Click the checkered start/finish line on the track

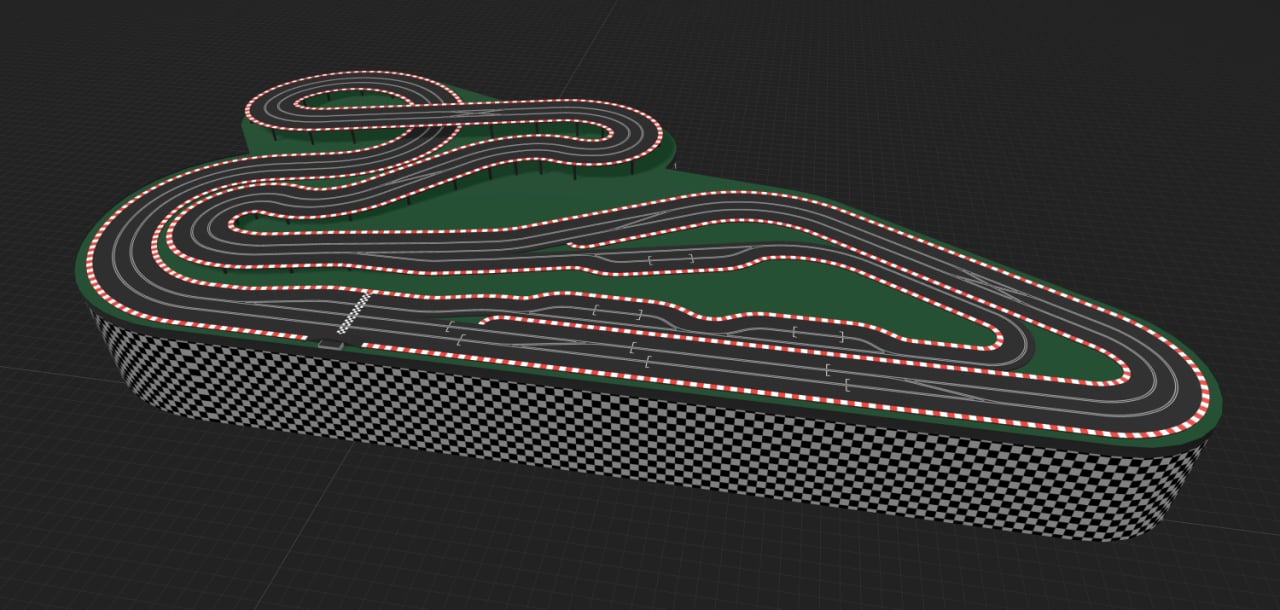pyautogui.click(x=353, y=313)
